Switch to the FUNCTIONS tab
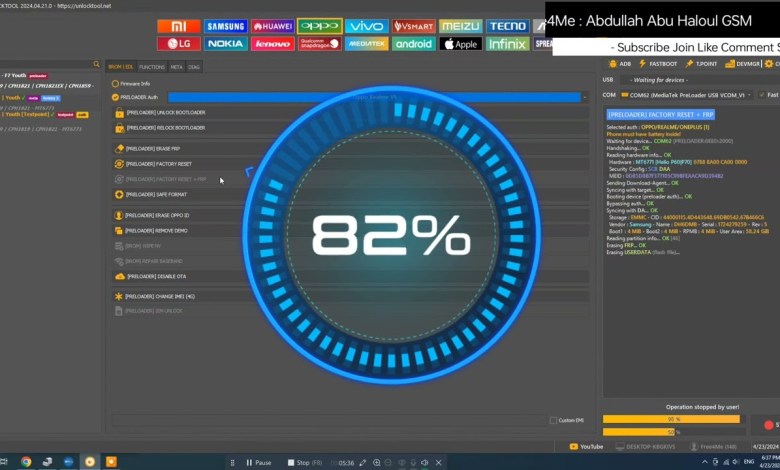The height and width of the screenshot is (470, 780). pos(152,66)
